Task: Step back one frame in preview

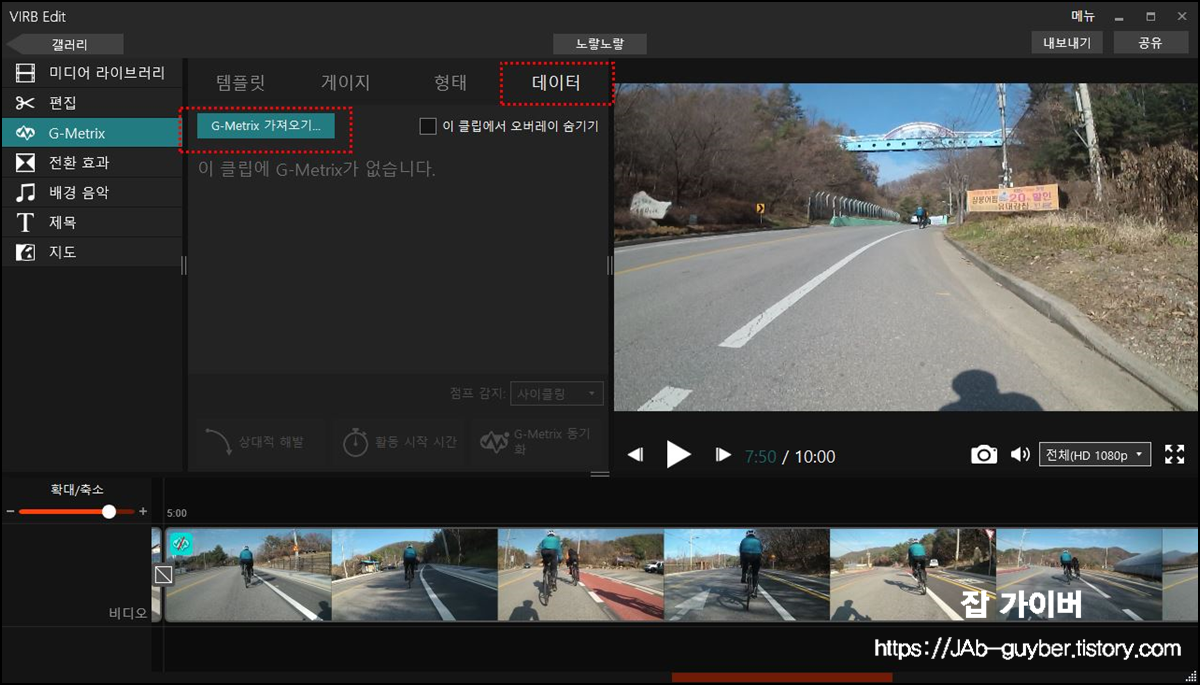Action: tap(635, 456)
